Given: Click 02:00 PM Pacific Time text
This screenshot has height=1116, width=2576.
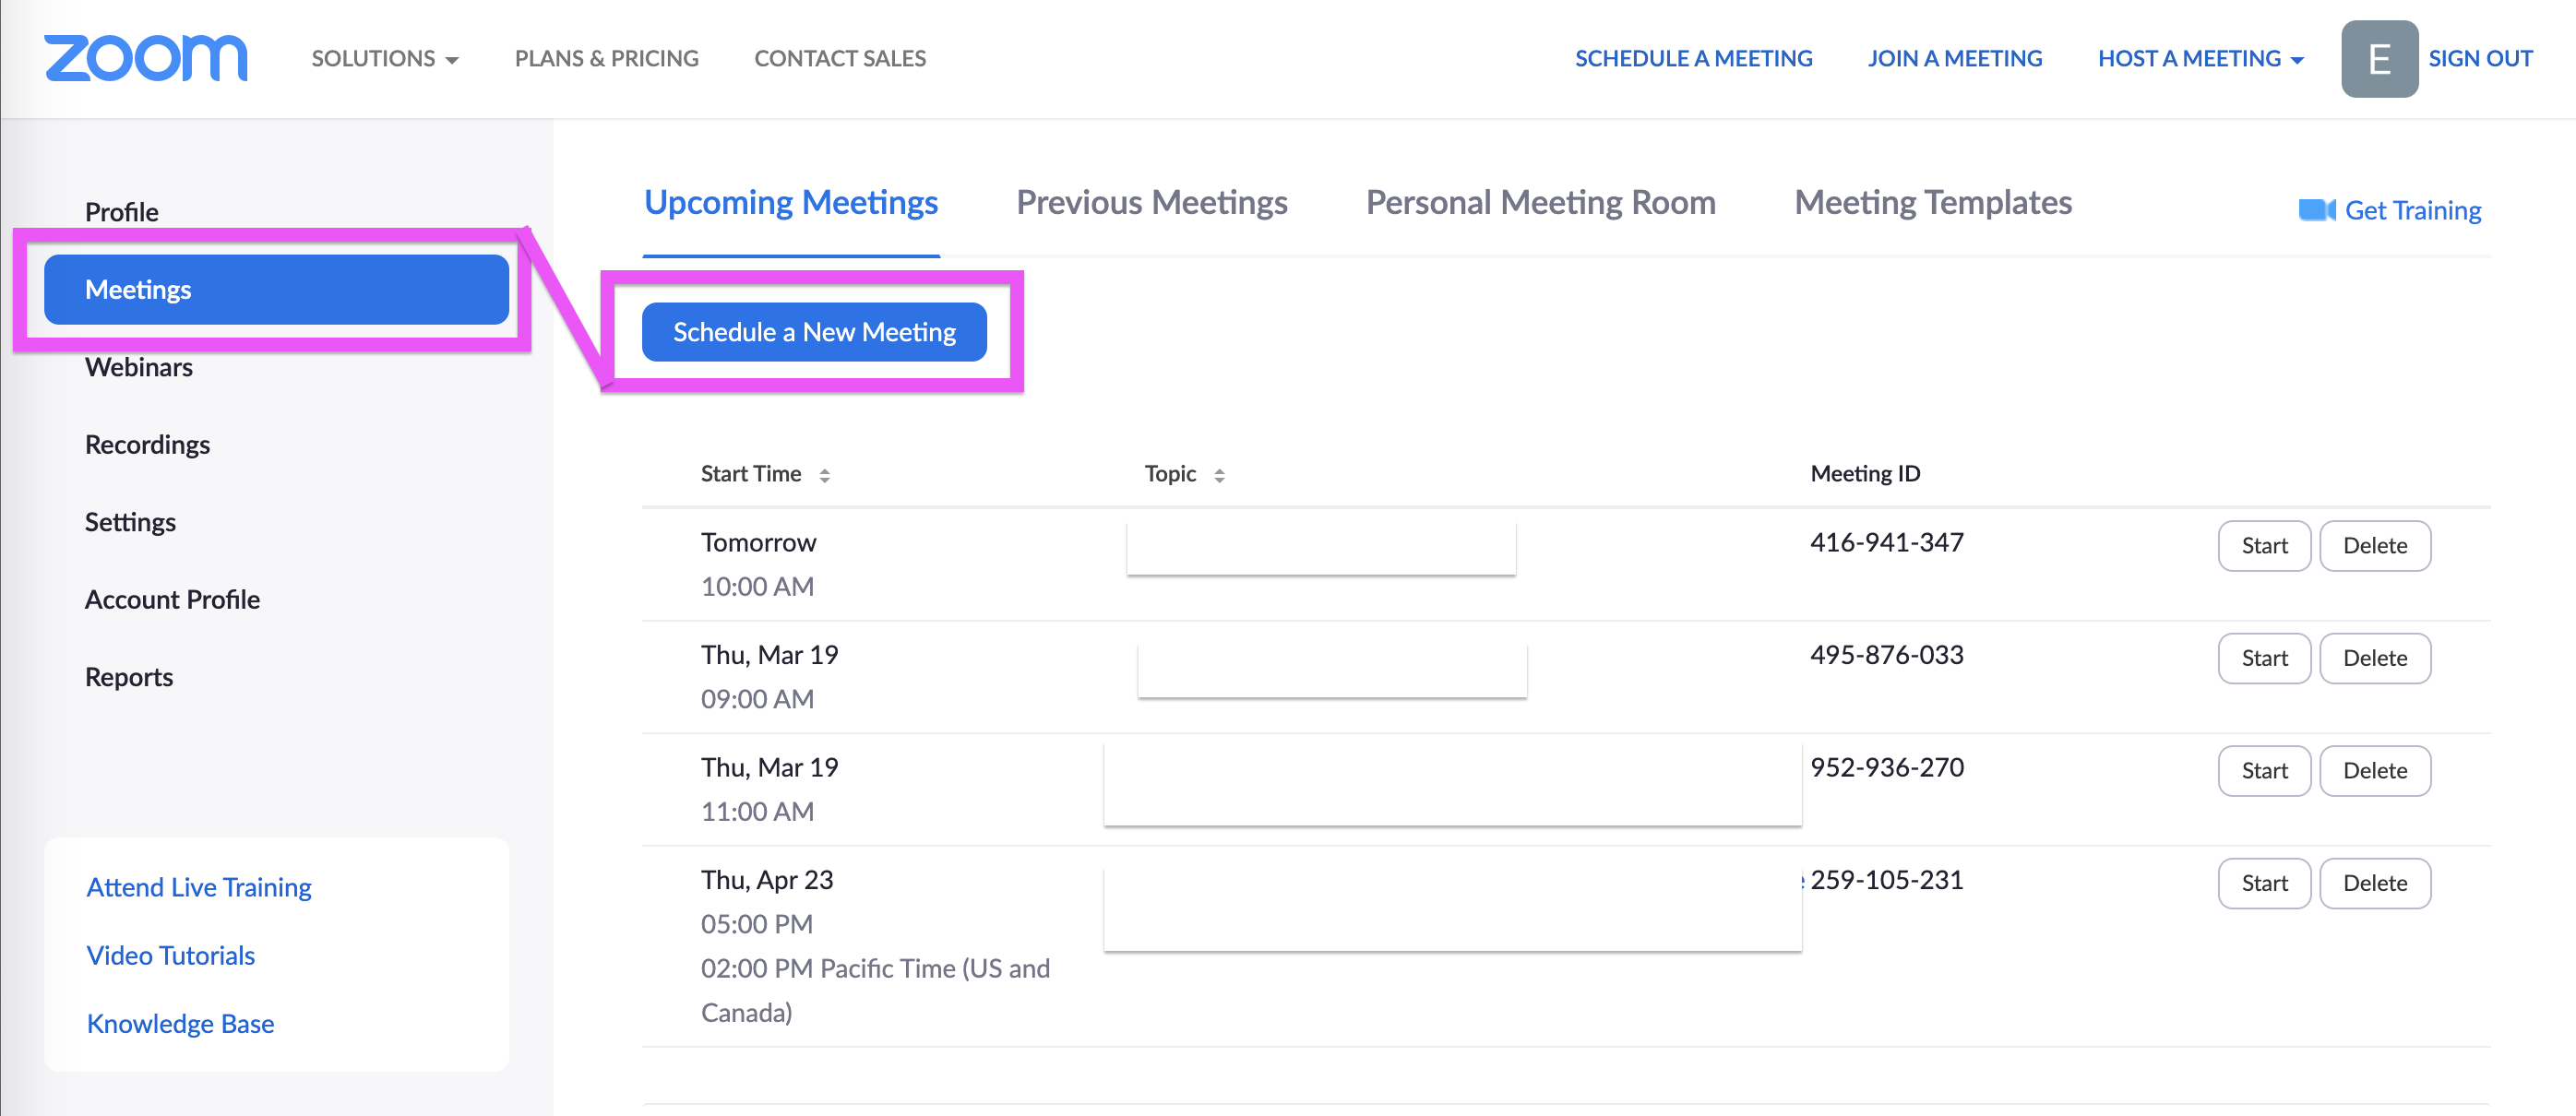Looking at the screenshot, I should point(875,990).
